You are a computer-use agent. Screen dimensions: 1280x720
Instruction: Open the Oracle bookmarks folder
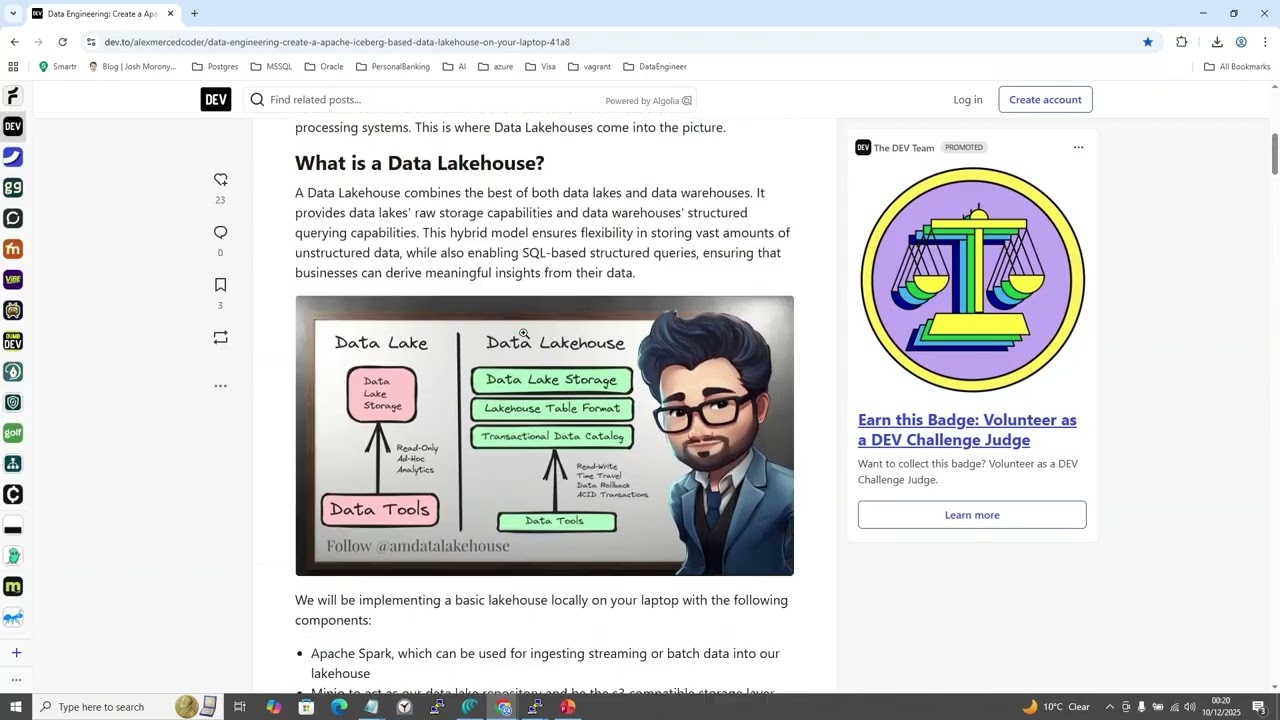click(x=324, y=67)
